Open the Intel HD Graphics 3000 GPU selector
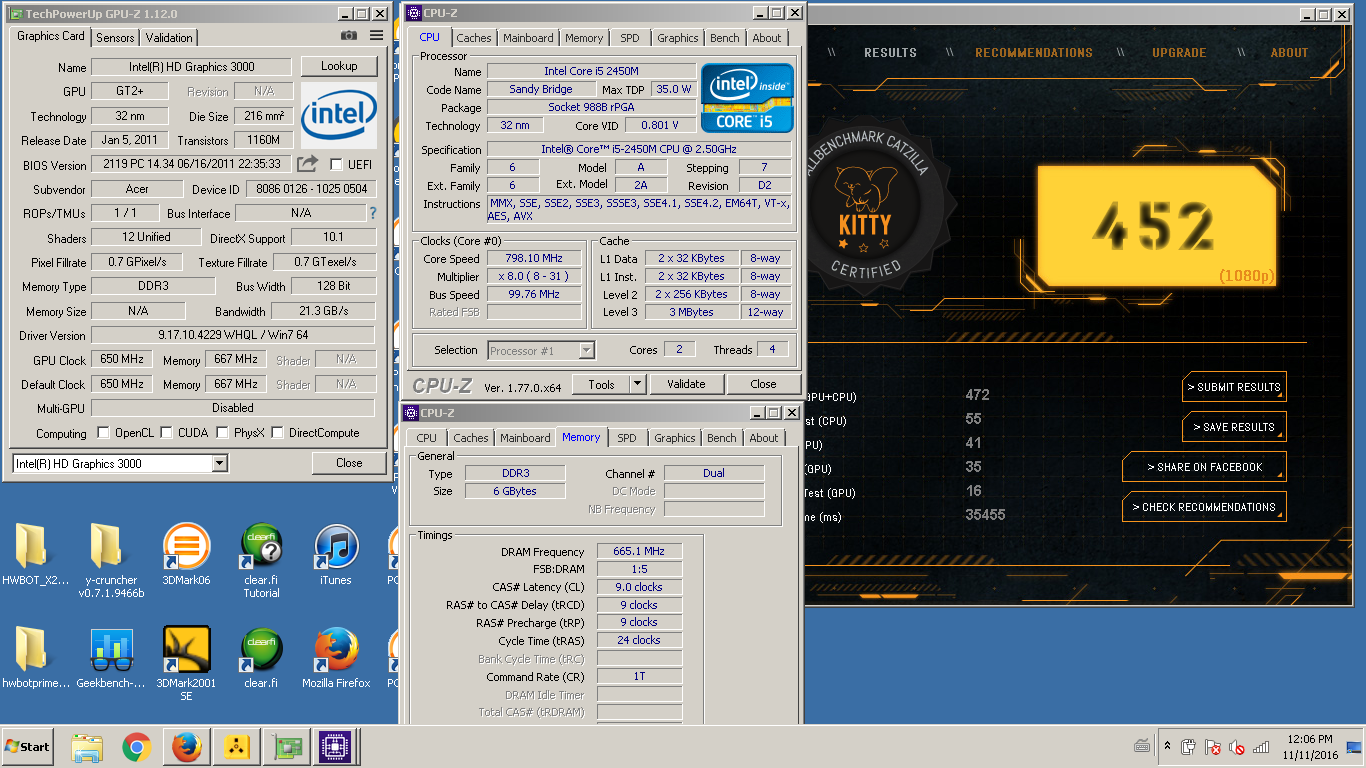 click(x=120, y=463)
